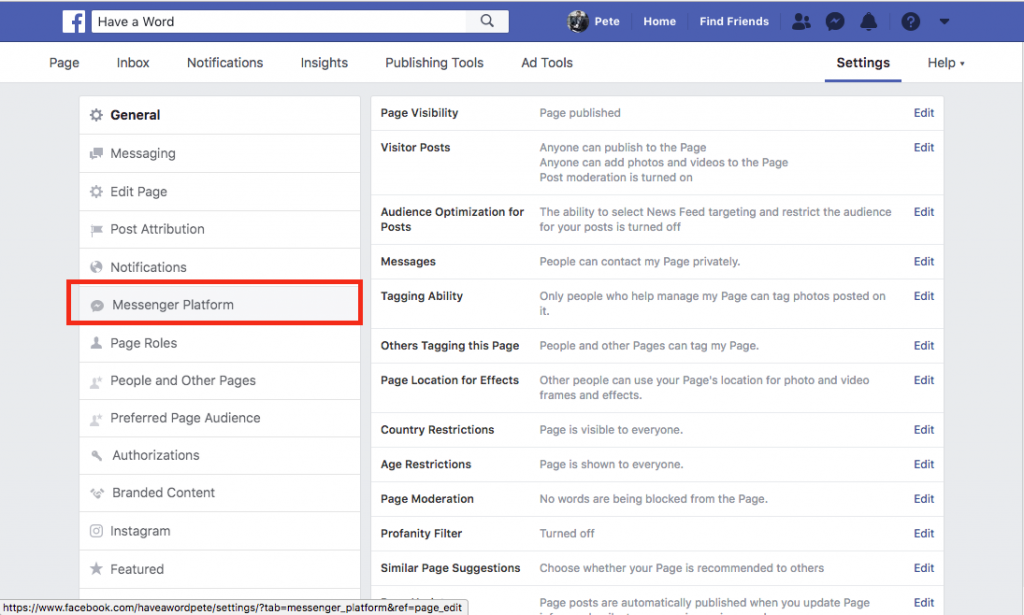This screenshot has width=1024, height=615.
Task: Click the quick help question mark icon
Action: pyautogui.click(x=910, y=22)
